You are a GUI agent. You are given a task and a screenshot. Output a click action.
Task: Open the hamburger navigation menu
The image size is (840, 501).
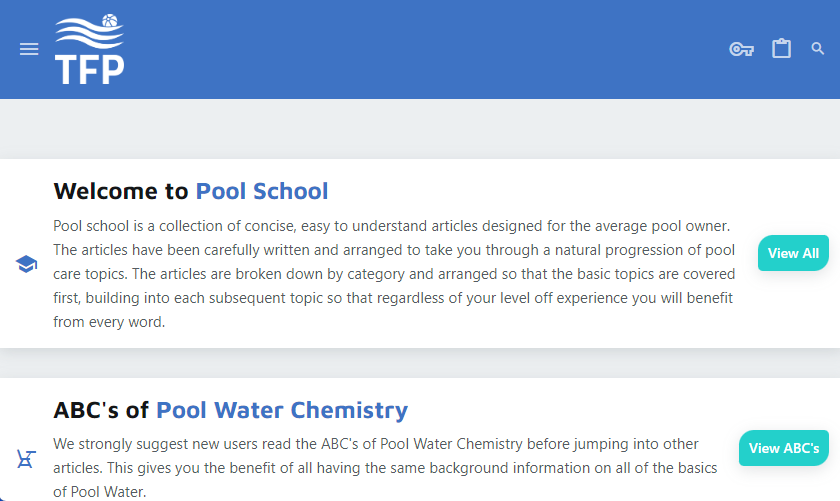point(29,49)
